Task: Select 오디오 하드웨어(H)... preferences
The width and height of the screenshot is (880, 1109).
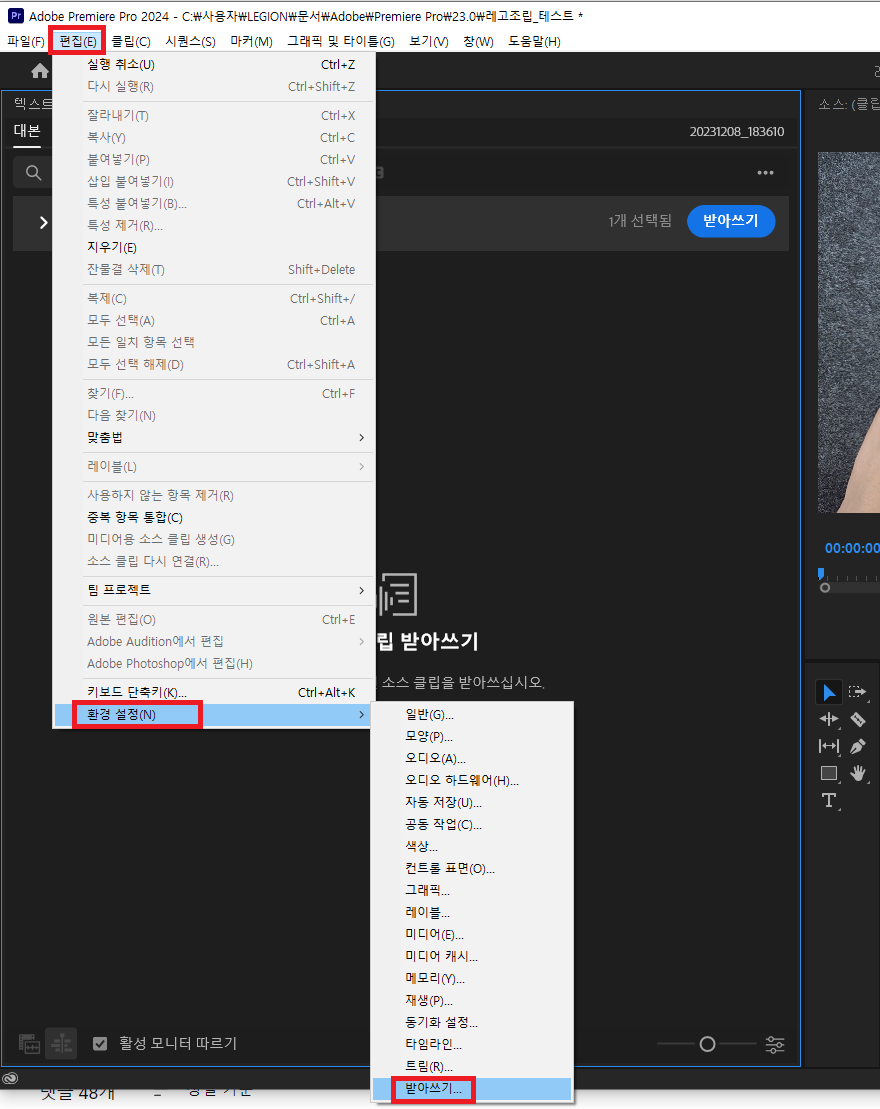Action: click(472, 781)
